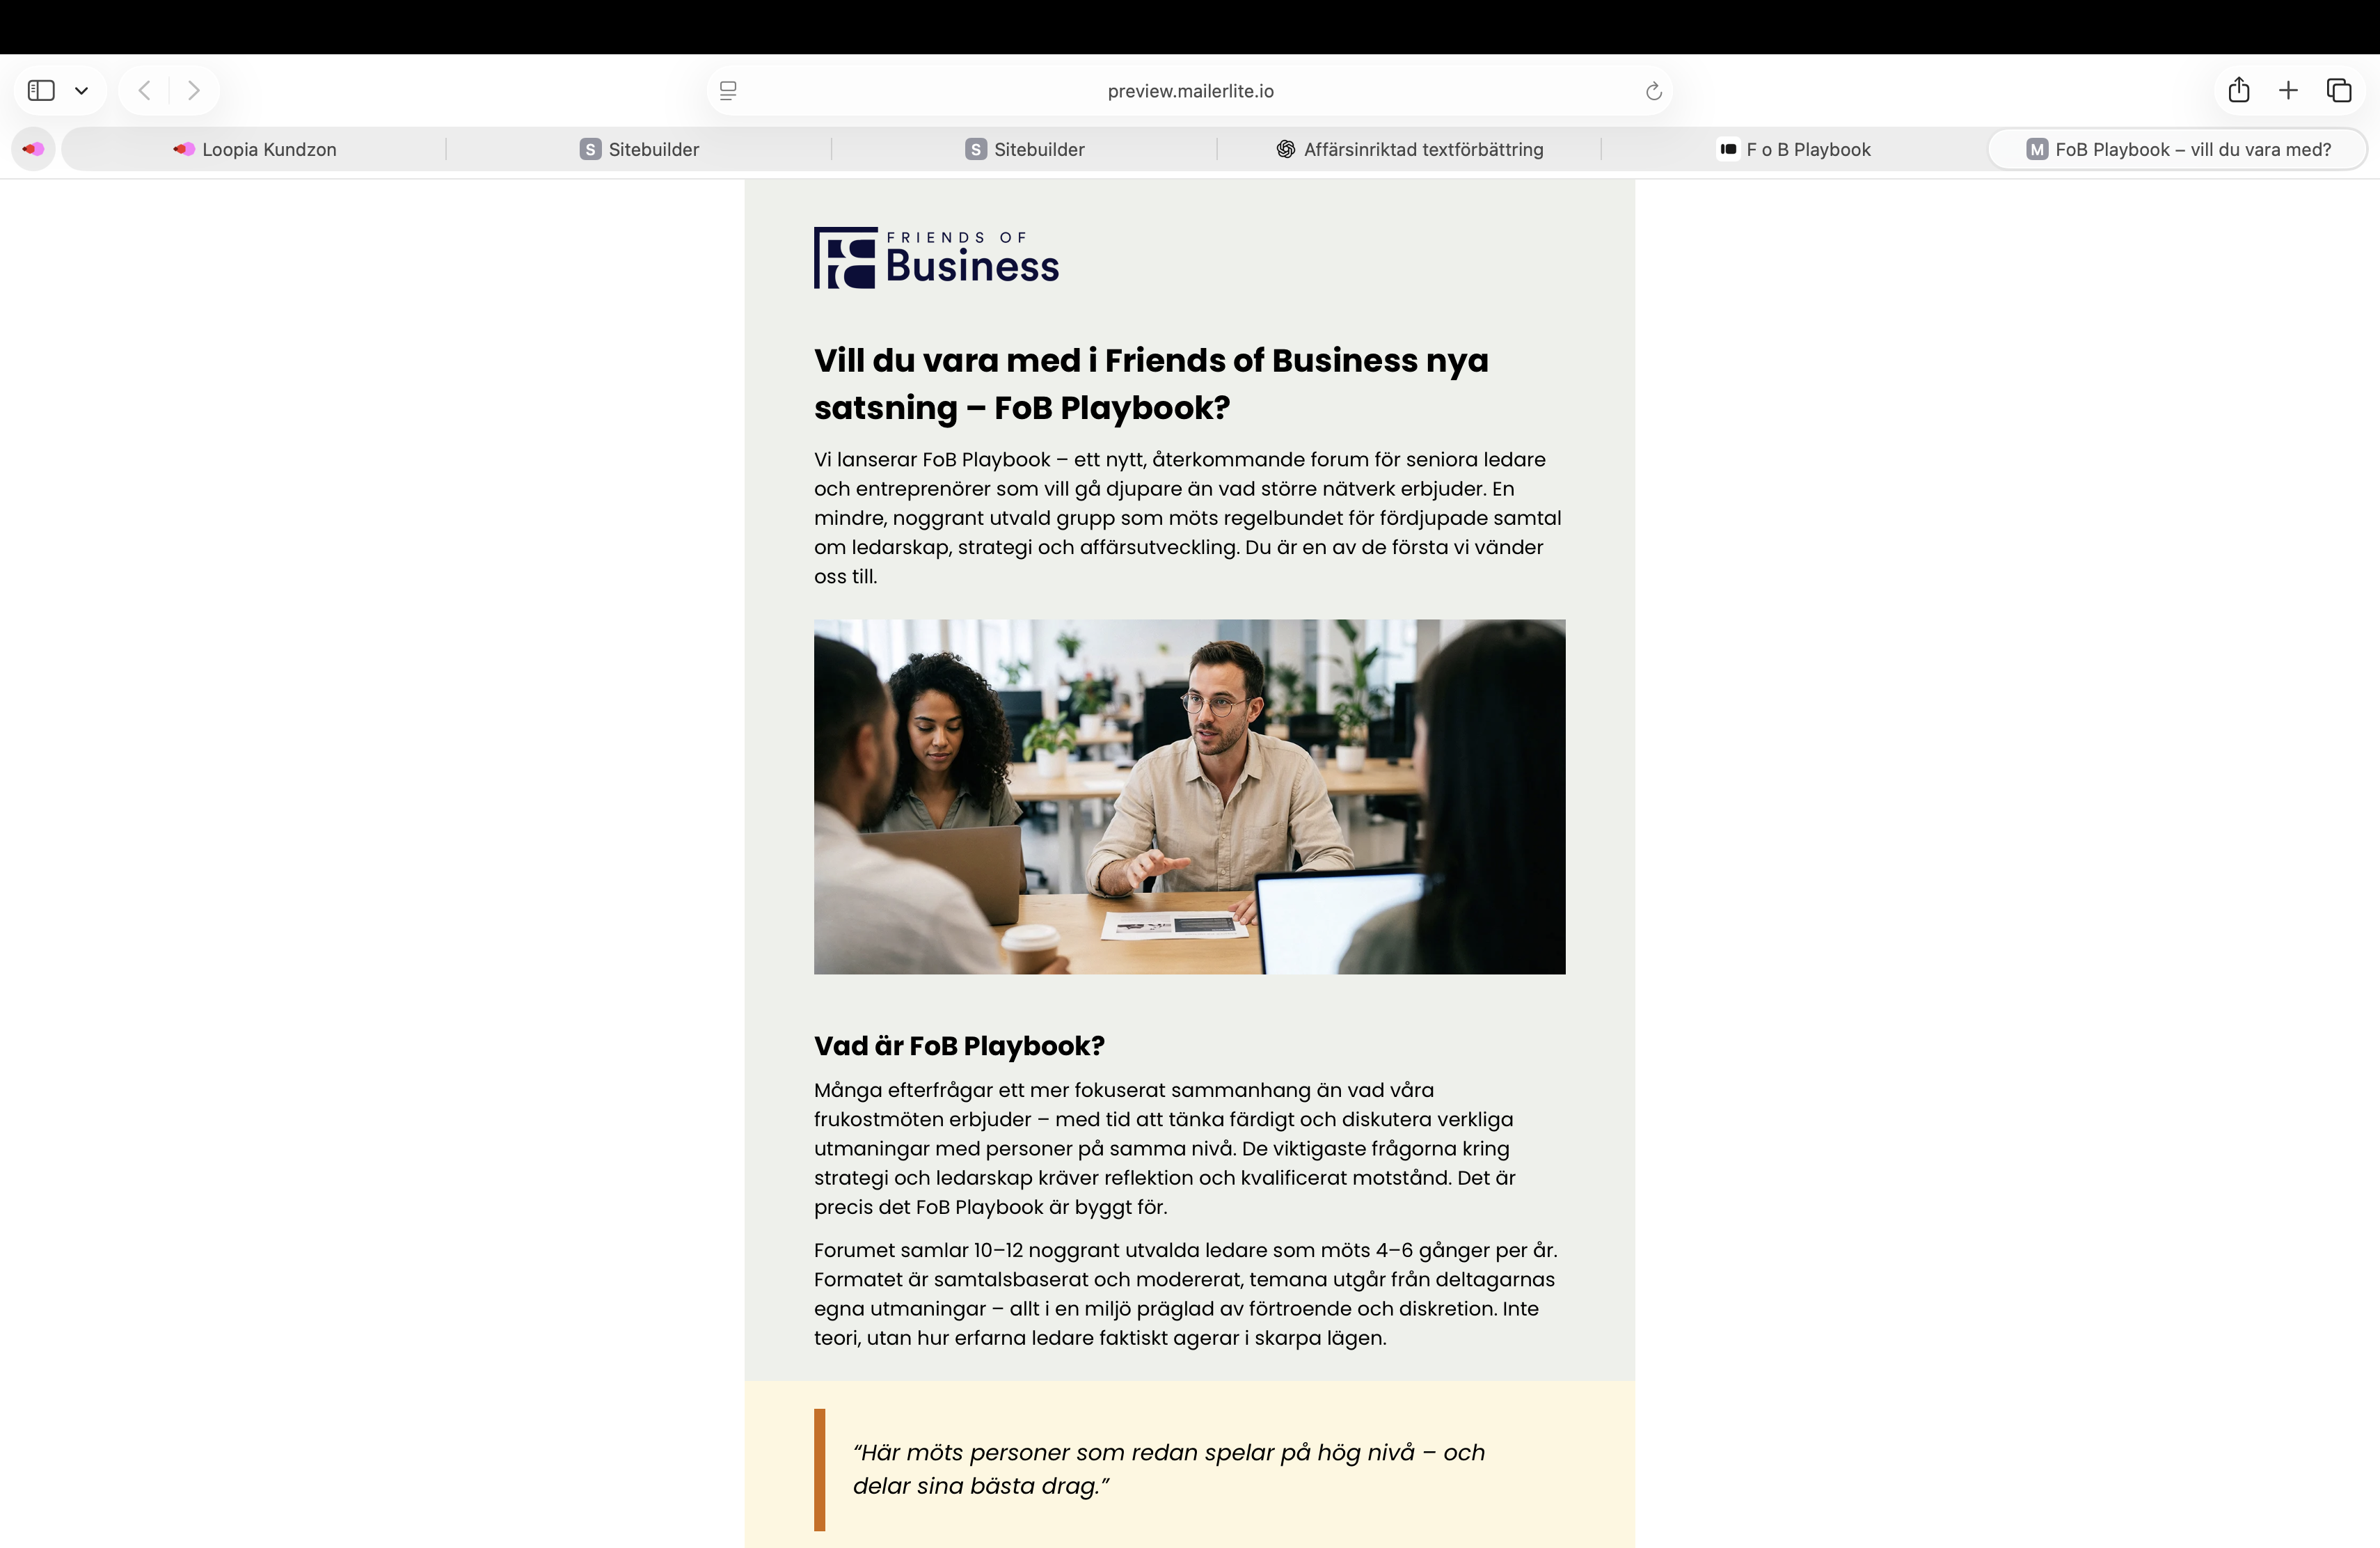
Task: Open the second Sitebuilder tab
Action: (x=1024, y=149)
